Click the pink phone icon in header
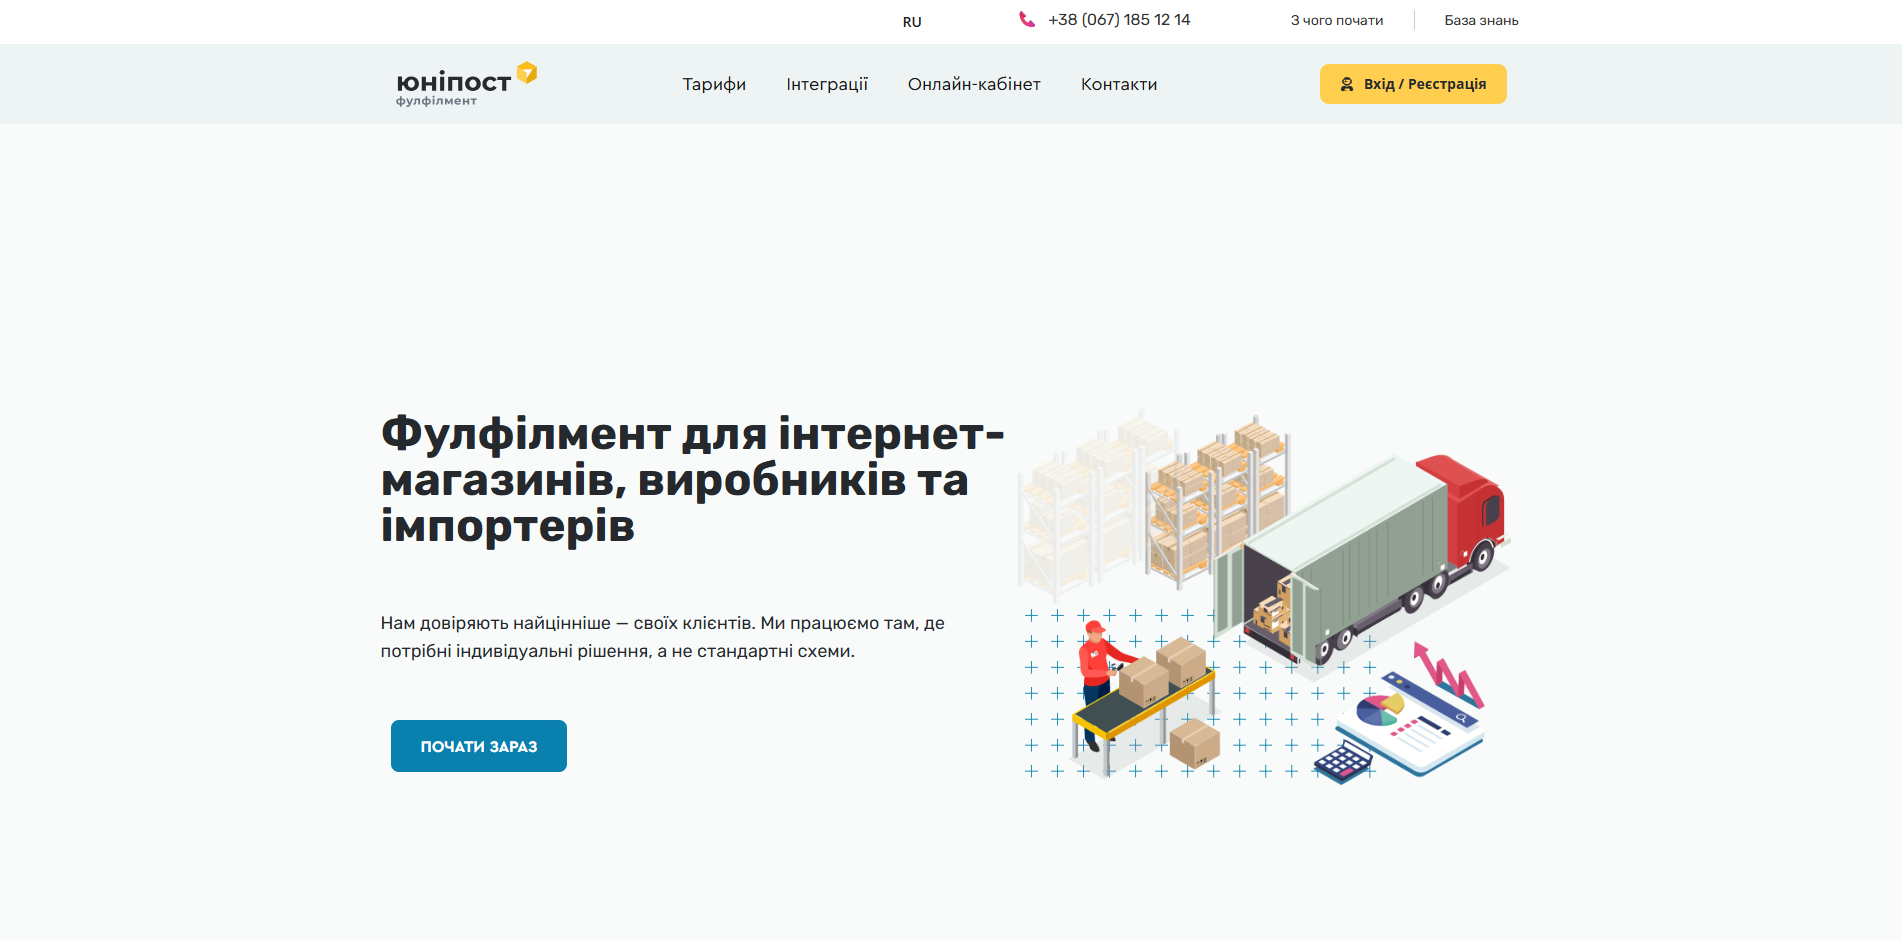 coord(1026,19)
